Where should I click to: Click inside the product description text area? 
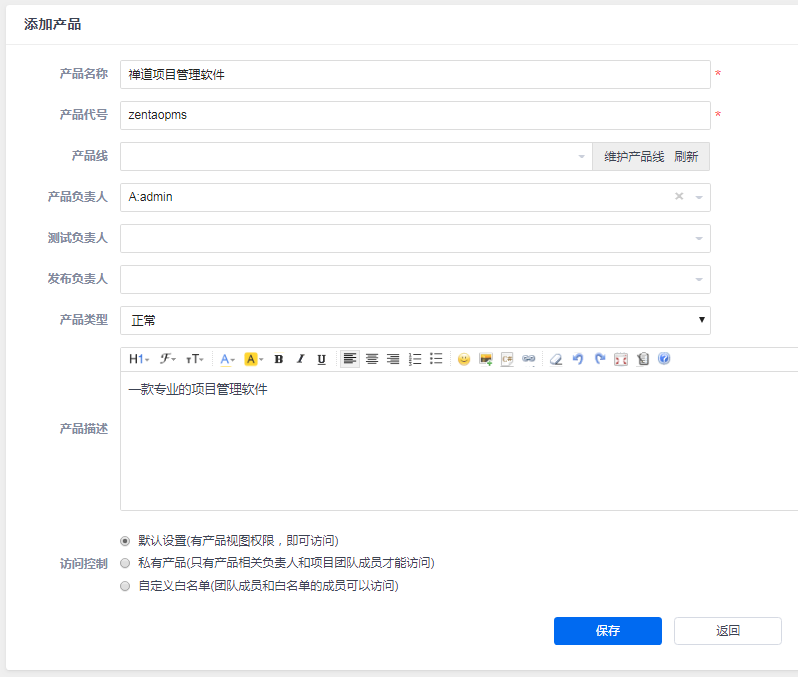459,441
